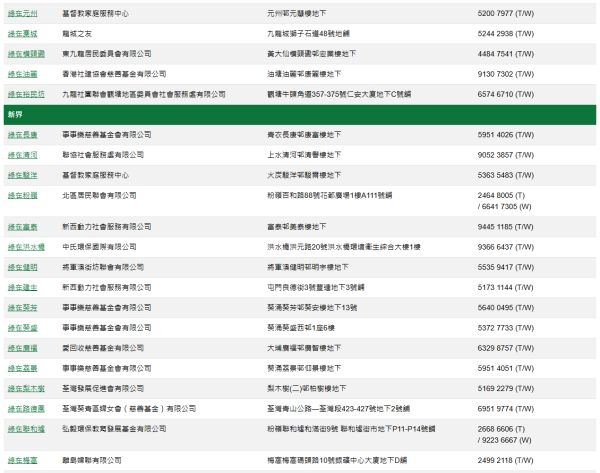
Task: Open the 綠在荔景 link
Action: point(23,369)
